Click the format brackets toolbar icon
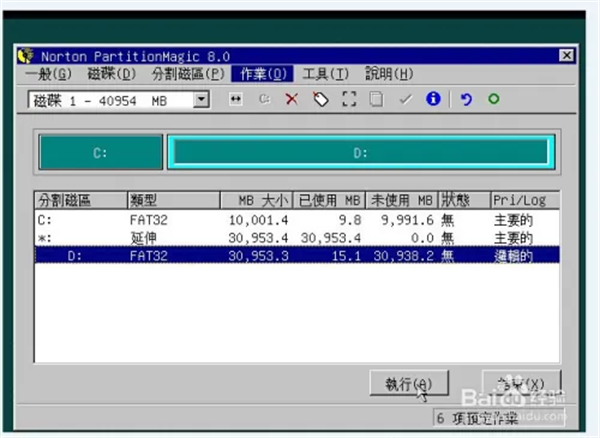Image resolution: width=600 pixels, height=438 pixels. [x=349, y=99]
